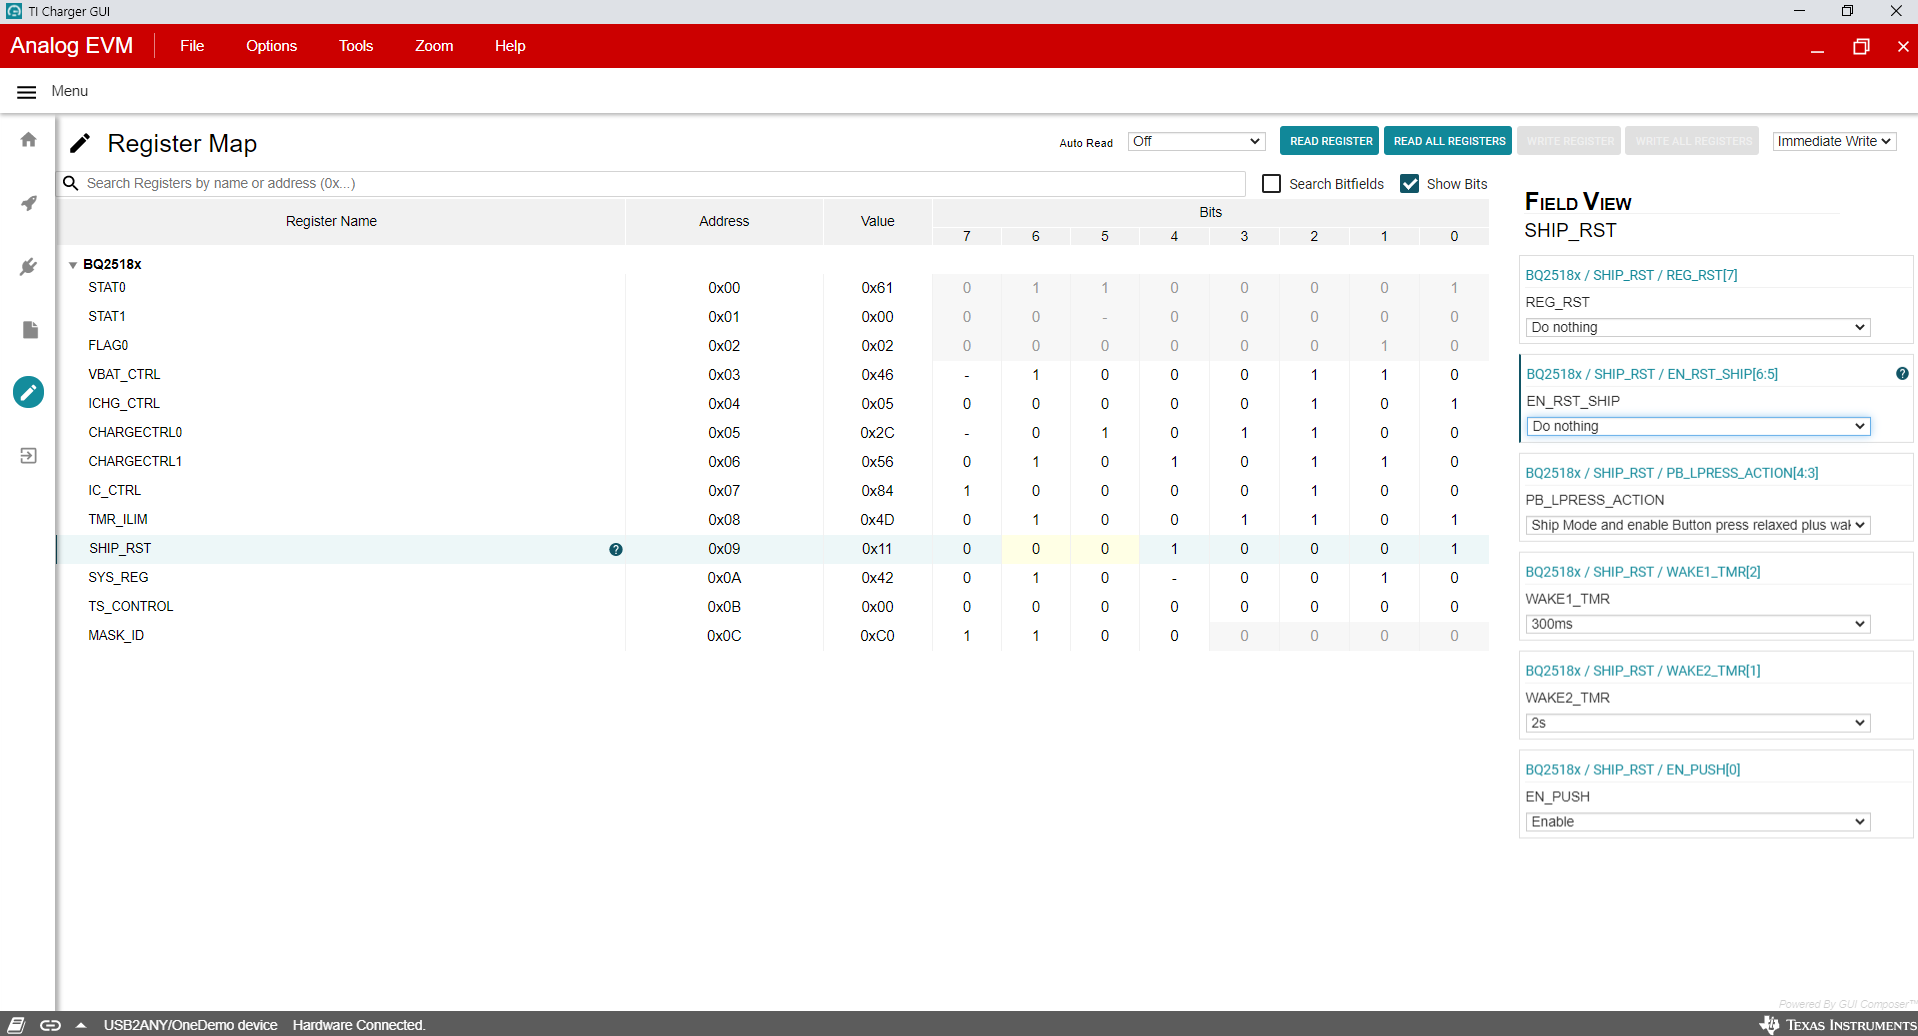Toggle bit 6 of the SHIP_RST register
1918x1036 pixels.
point(1035,549)
